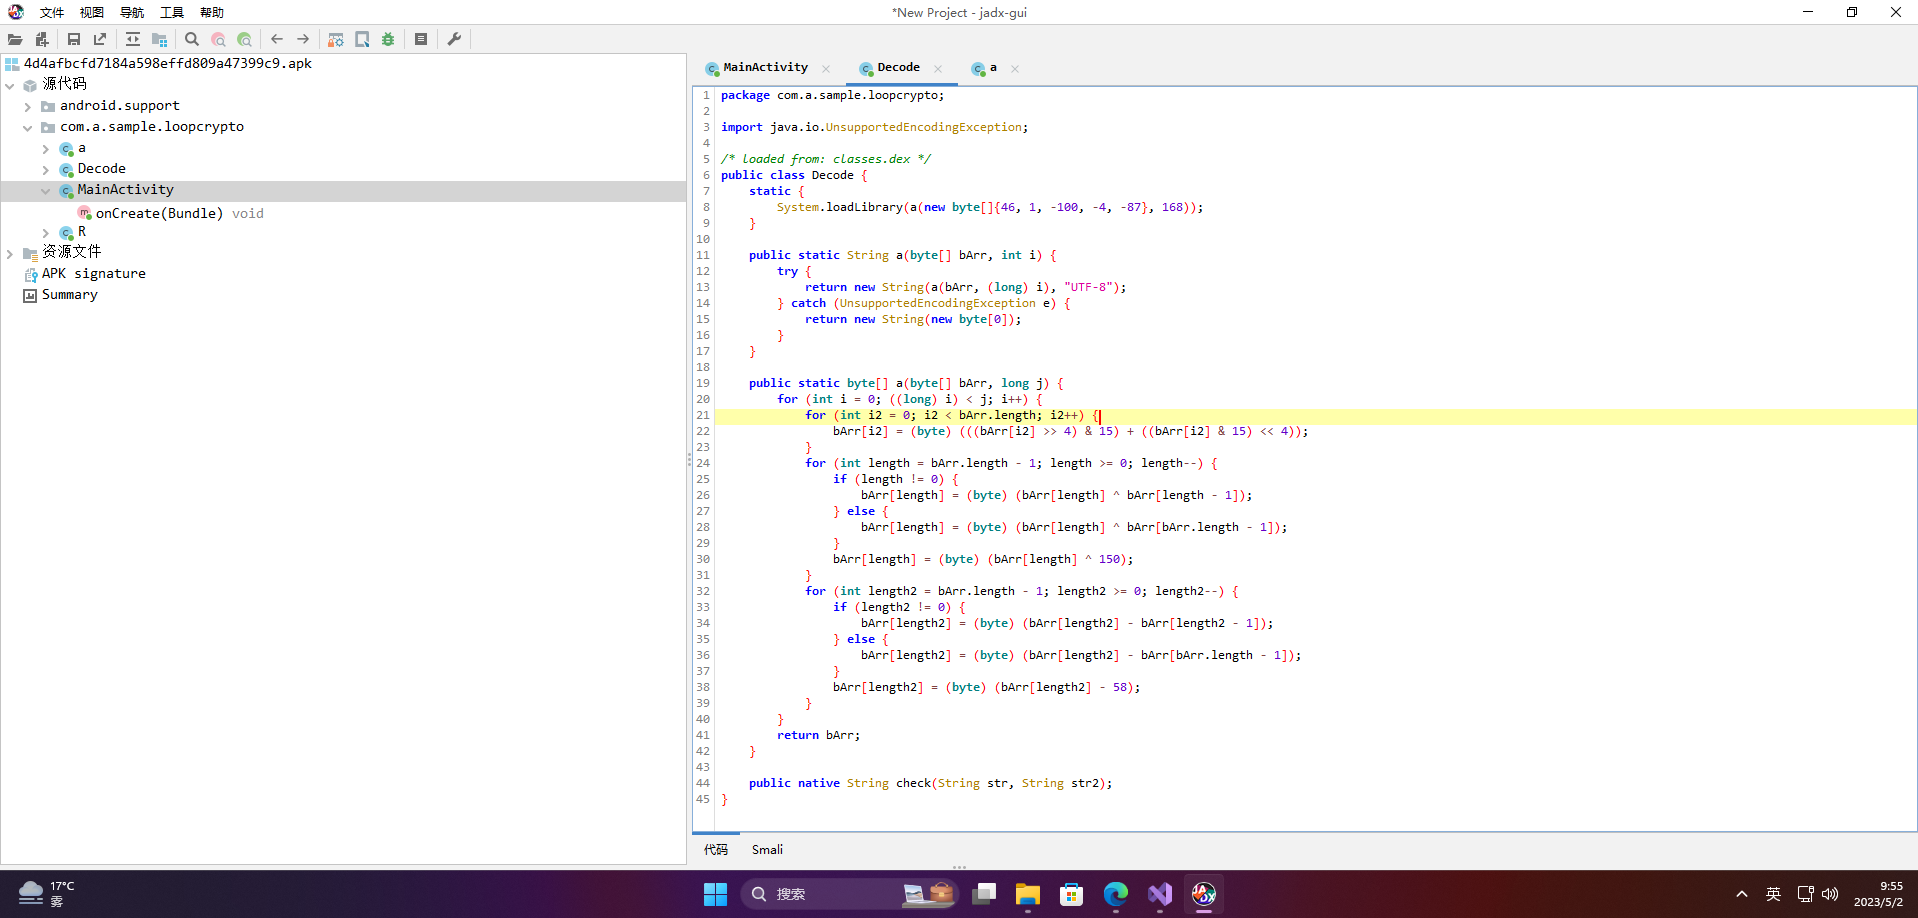
Task: Expand class 'a' in the tree
Action: [46, 149]
